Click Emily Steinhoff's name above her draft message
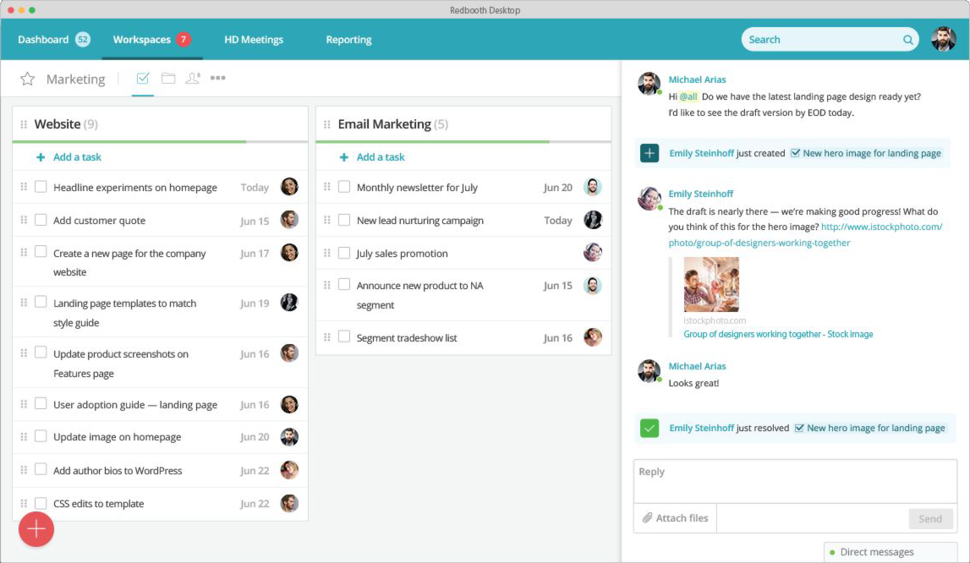This screenshot has height=563, width=970. coord(701,194)
